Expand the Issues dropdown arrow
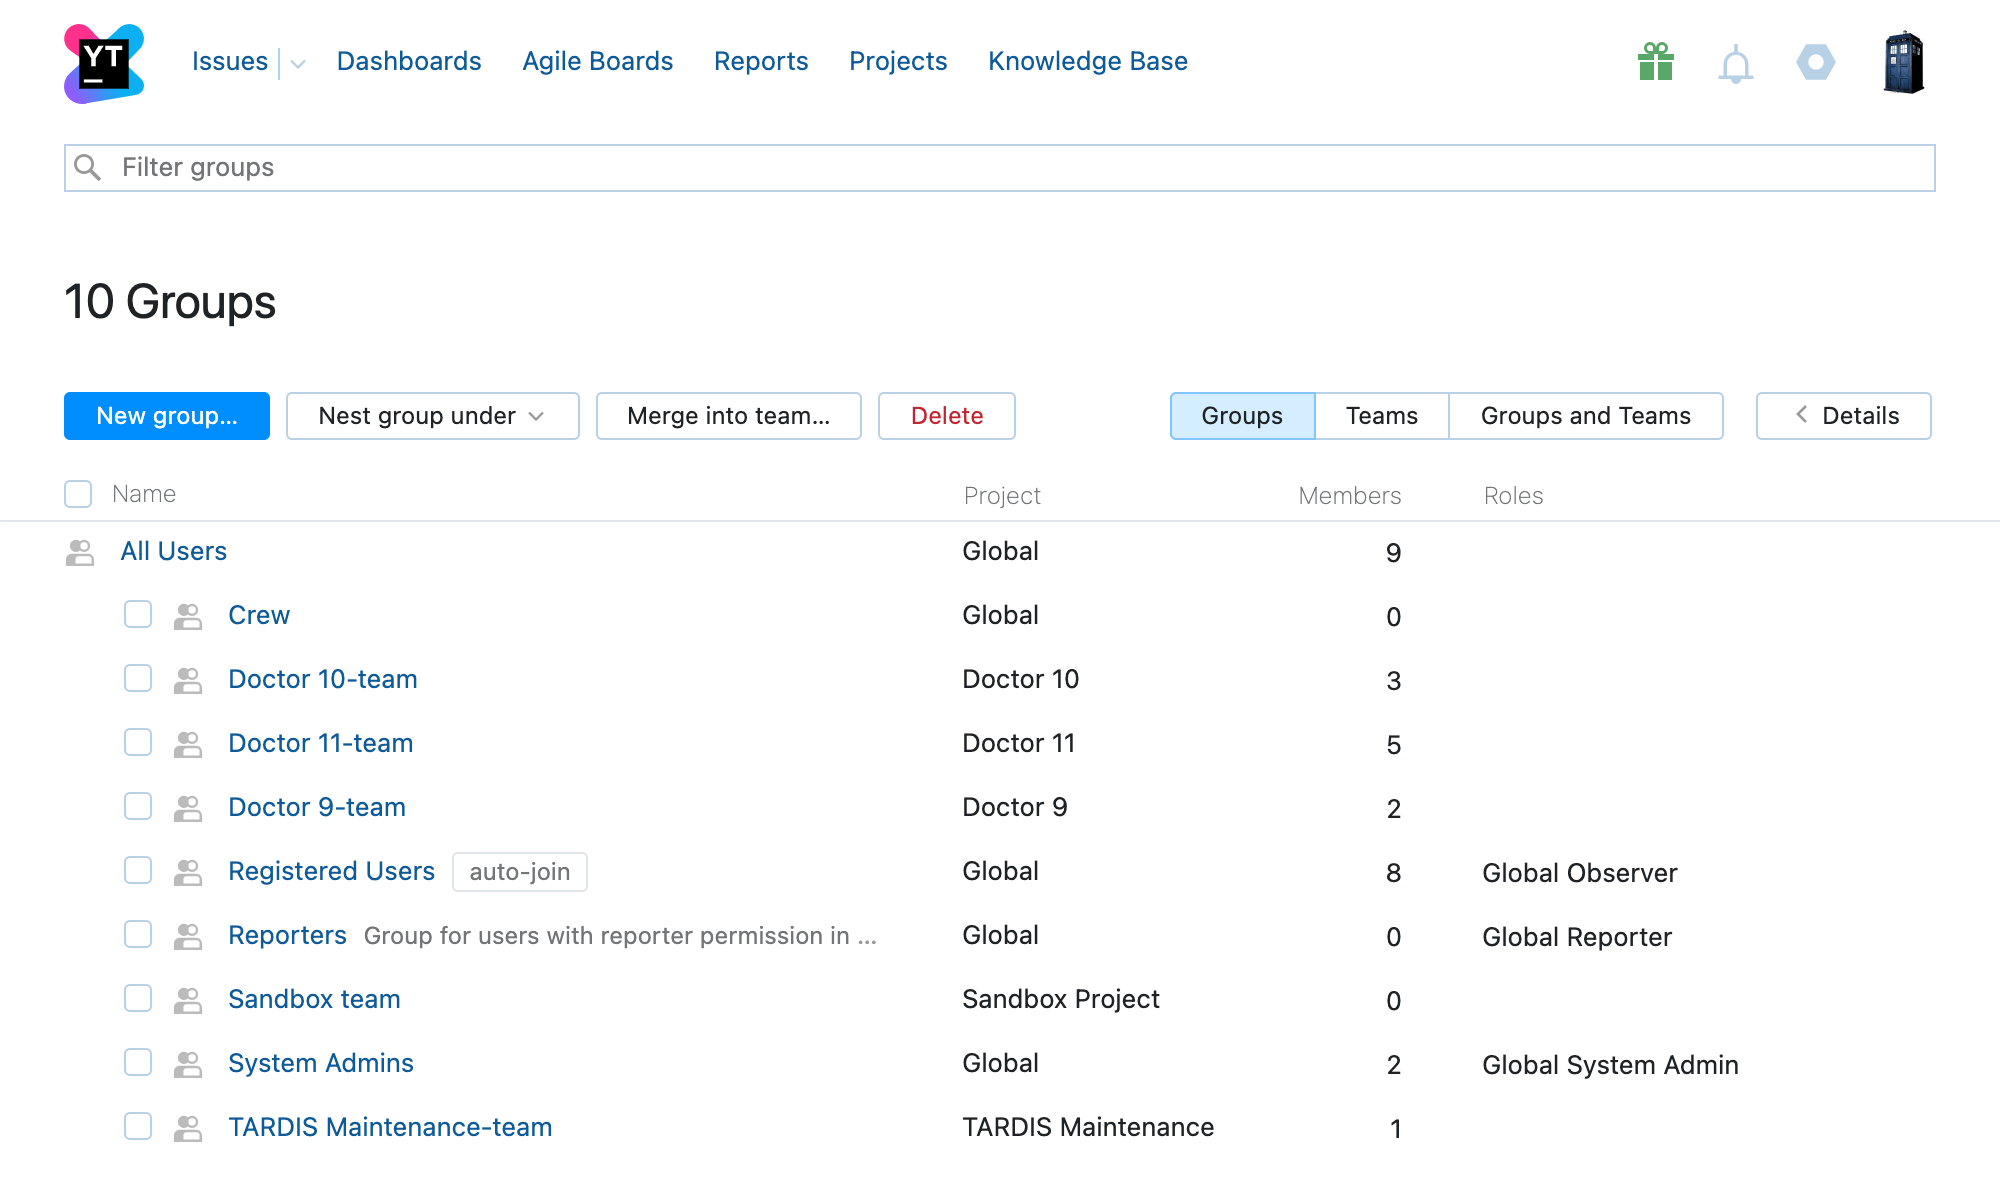The height and width of the screenshot is (1180, 2000). (x=297, y=64)
